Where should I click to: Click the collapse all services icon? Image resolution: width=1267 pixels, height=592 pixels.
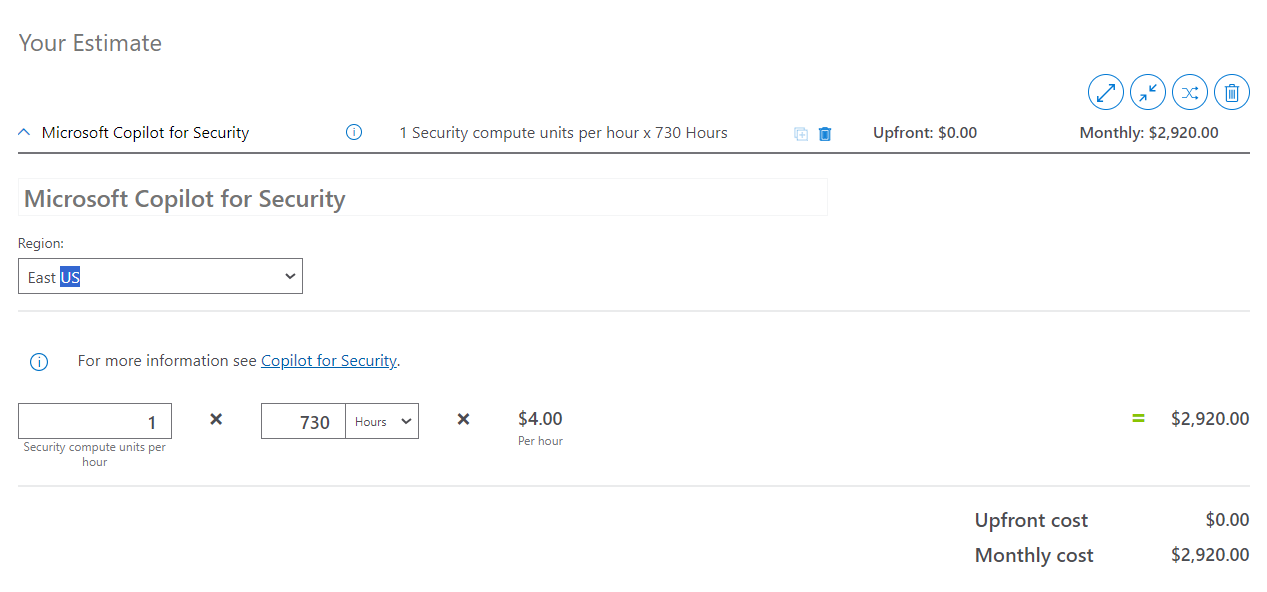pyautogui.click(x=1148, y=93)
